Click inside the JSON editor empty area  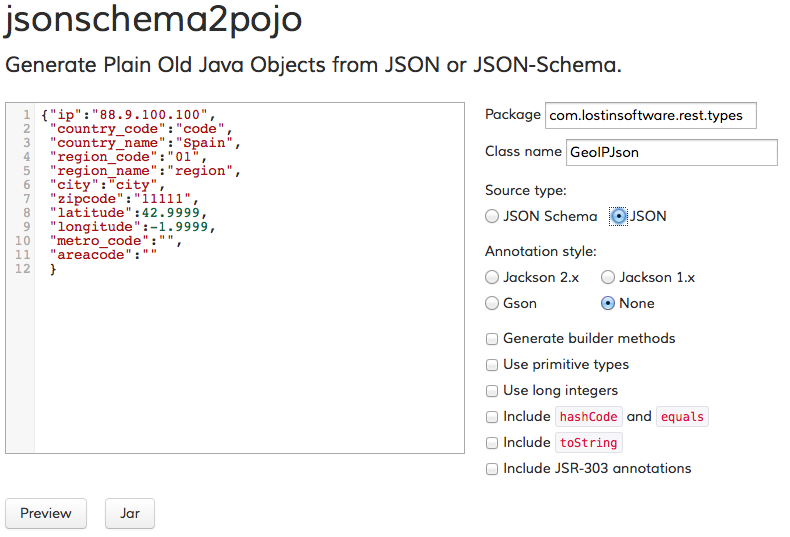(249, 363)
